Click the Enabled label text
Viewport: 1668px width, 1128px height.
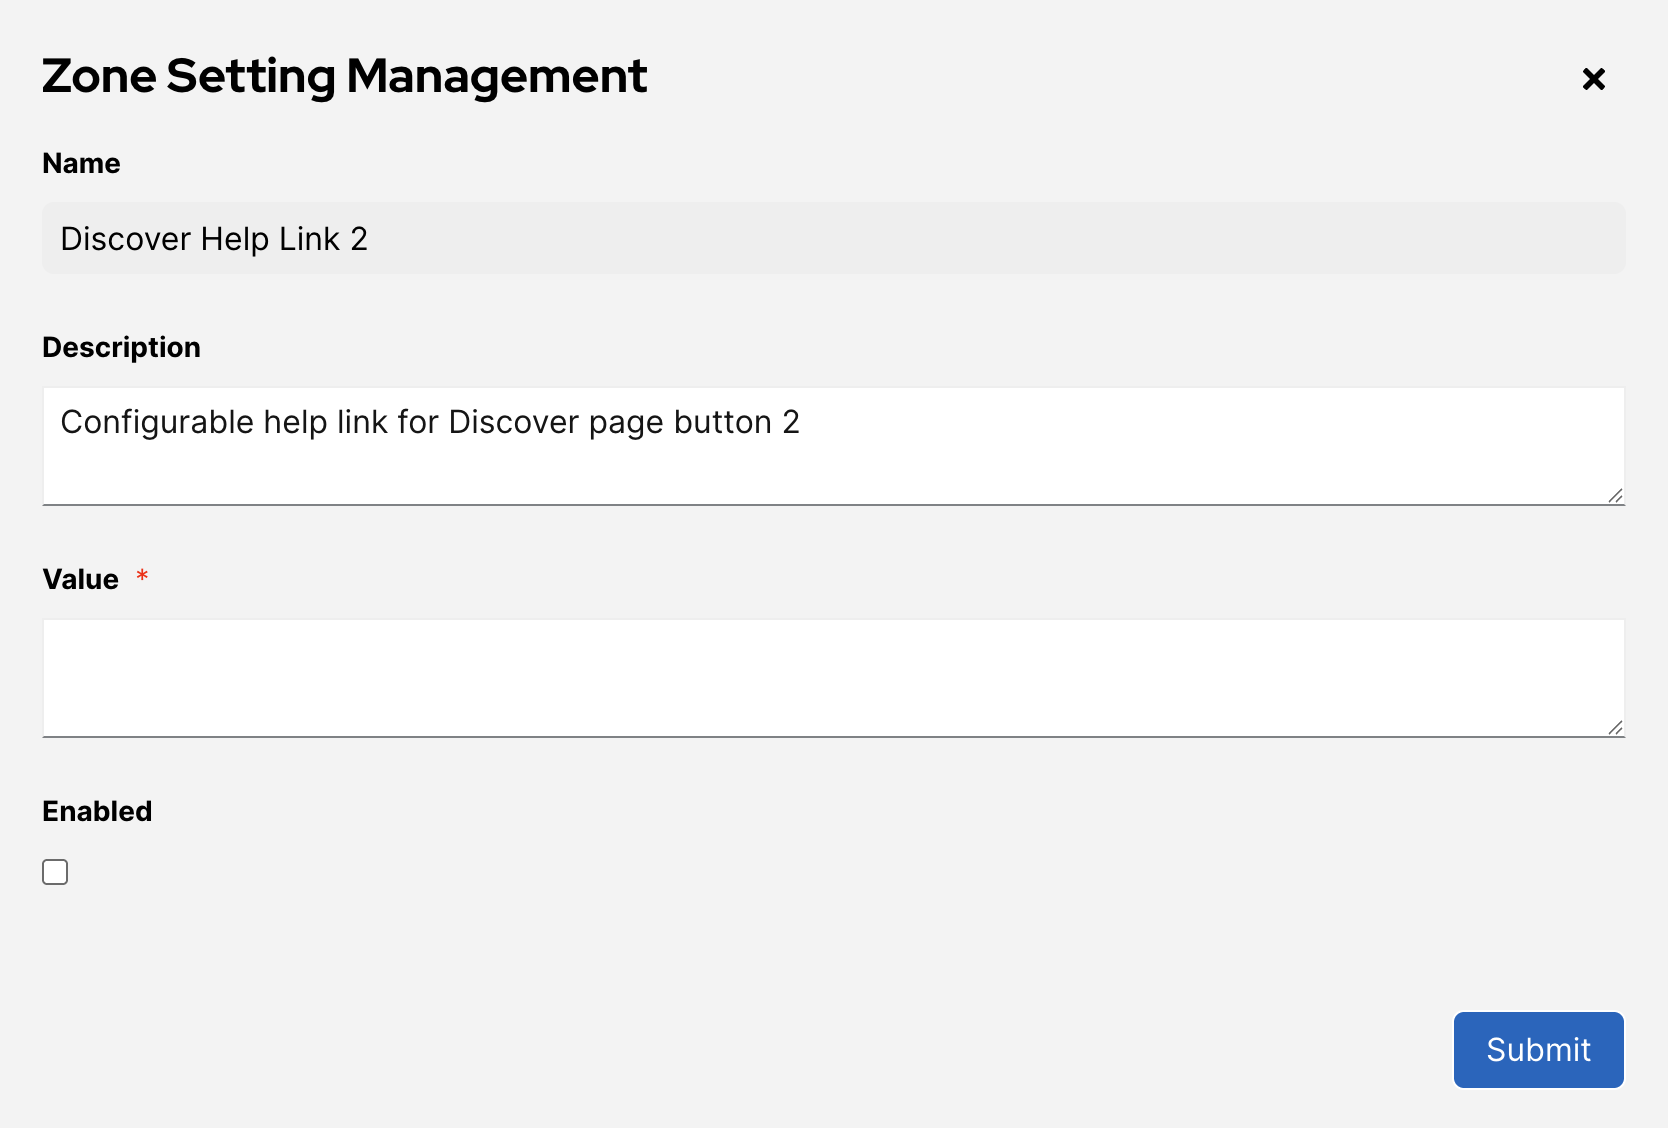point(97,811)
